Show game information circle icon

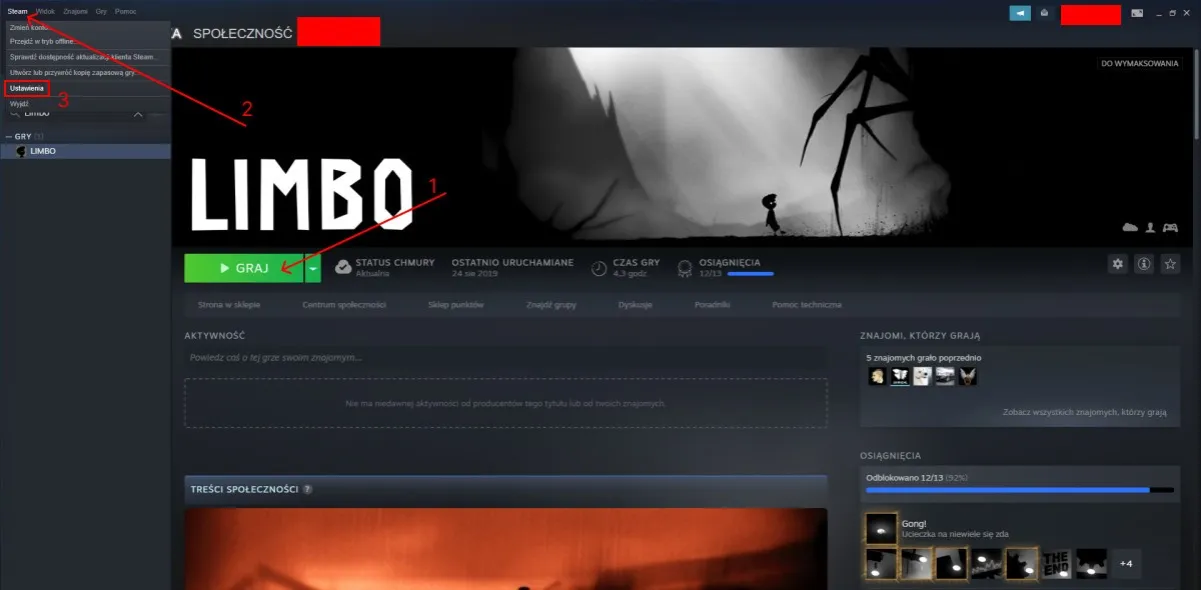pyautogui.click(x=1143, y=264)
